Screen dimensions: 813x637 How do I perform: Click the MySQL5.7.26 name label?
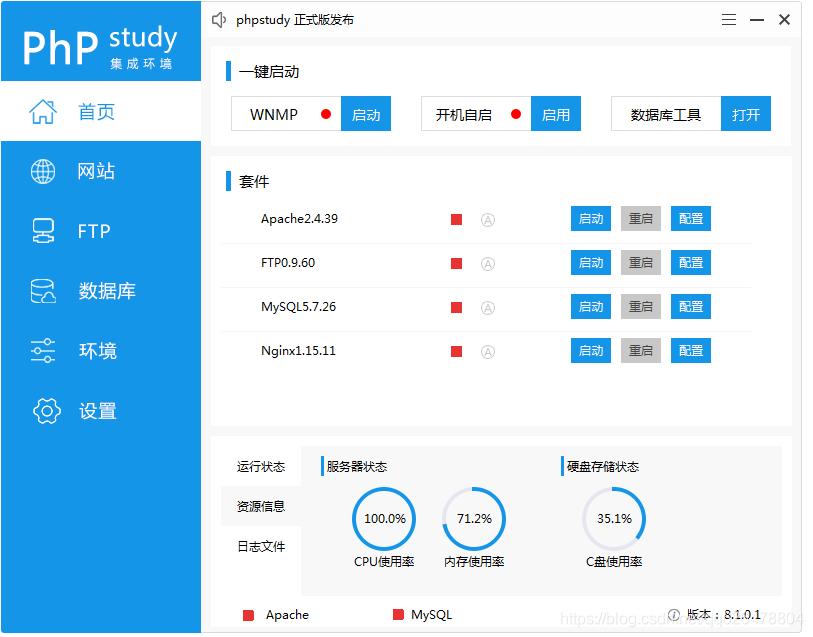(x=299, y=307)
